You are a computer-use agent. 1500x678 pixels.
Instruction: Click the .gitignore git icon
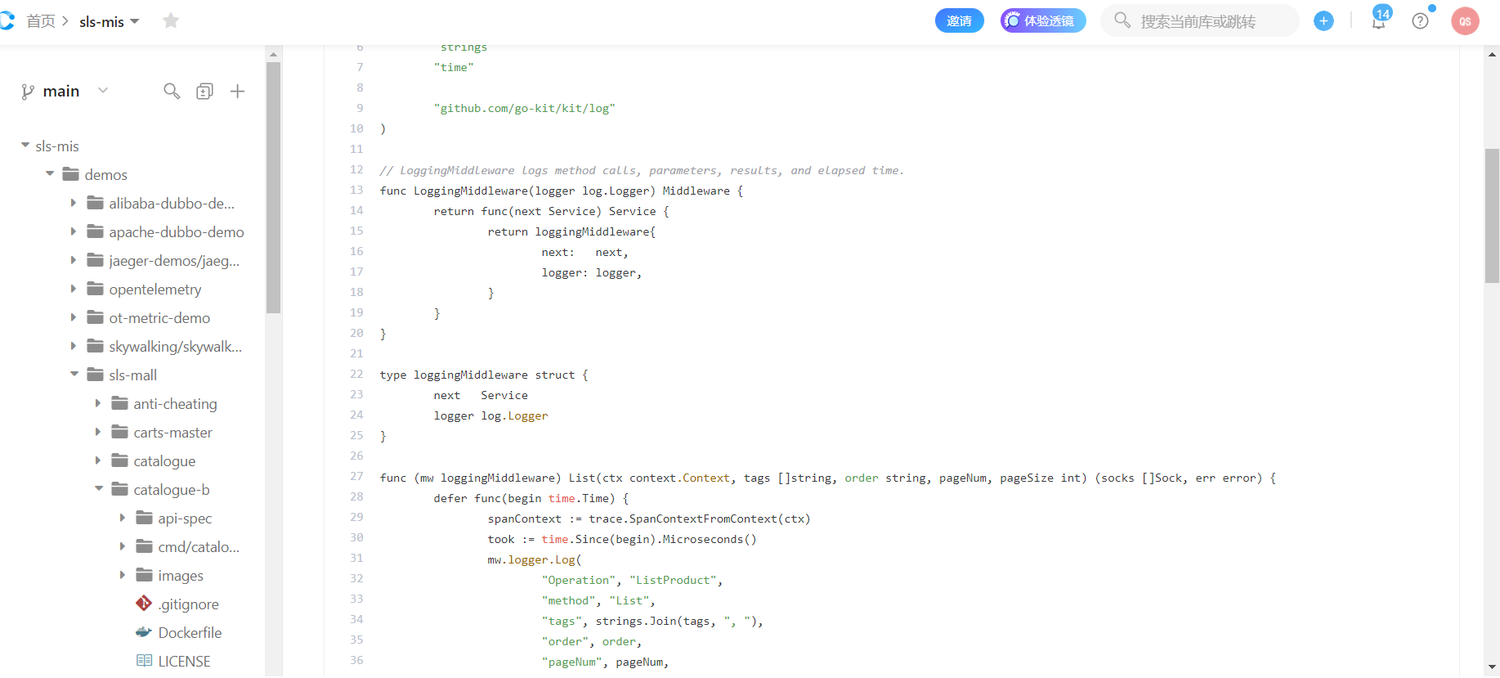tap(144, 604)
